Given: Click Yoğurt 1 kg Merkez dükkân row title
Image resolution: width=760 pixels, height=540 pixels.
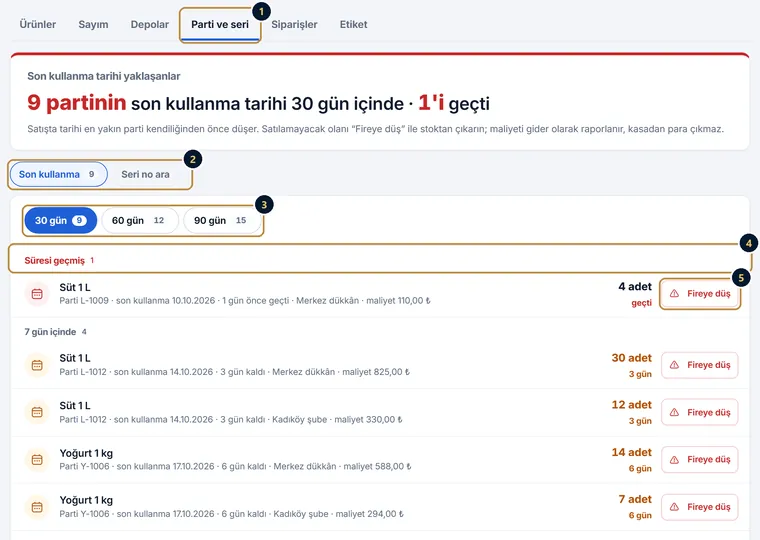Looking at the screenshot, I should coord(86,453).
